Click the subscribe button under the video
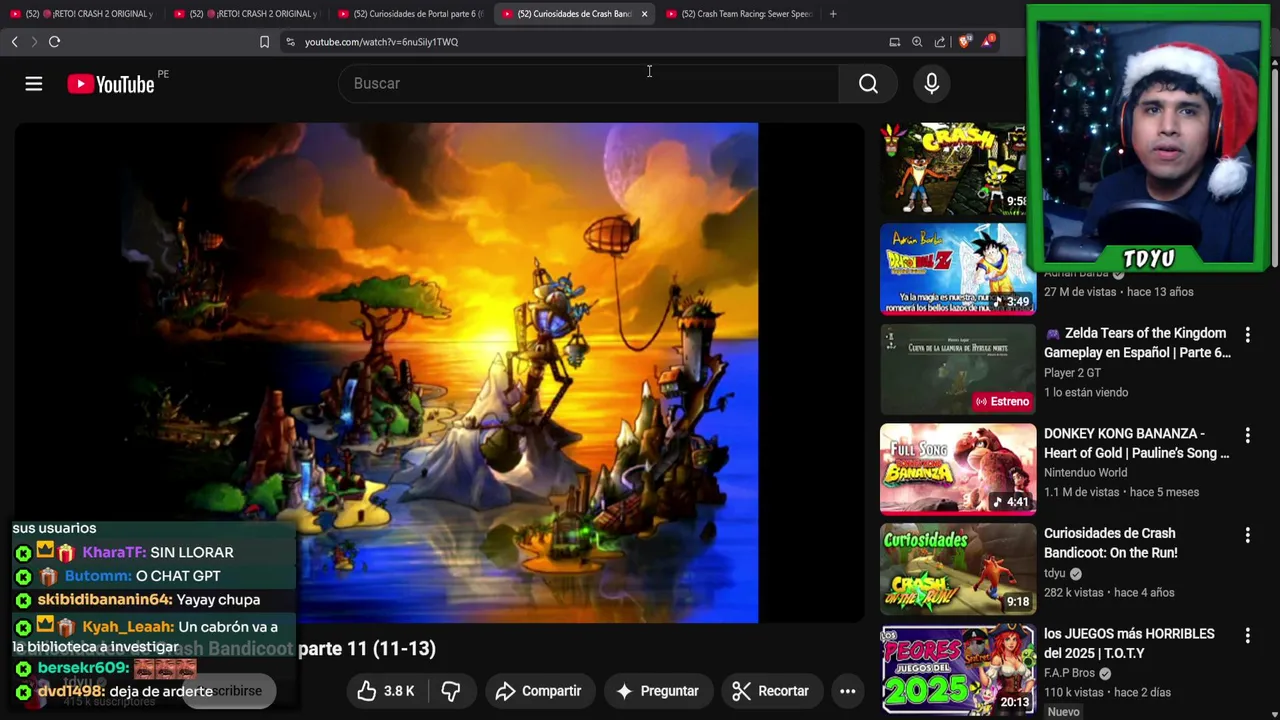Screen dimensions: 1280x720 coord(229,691)
